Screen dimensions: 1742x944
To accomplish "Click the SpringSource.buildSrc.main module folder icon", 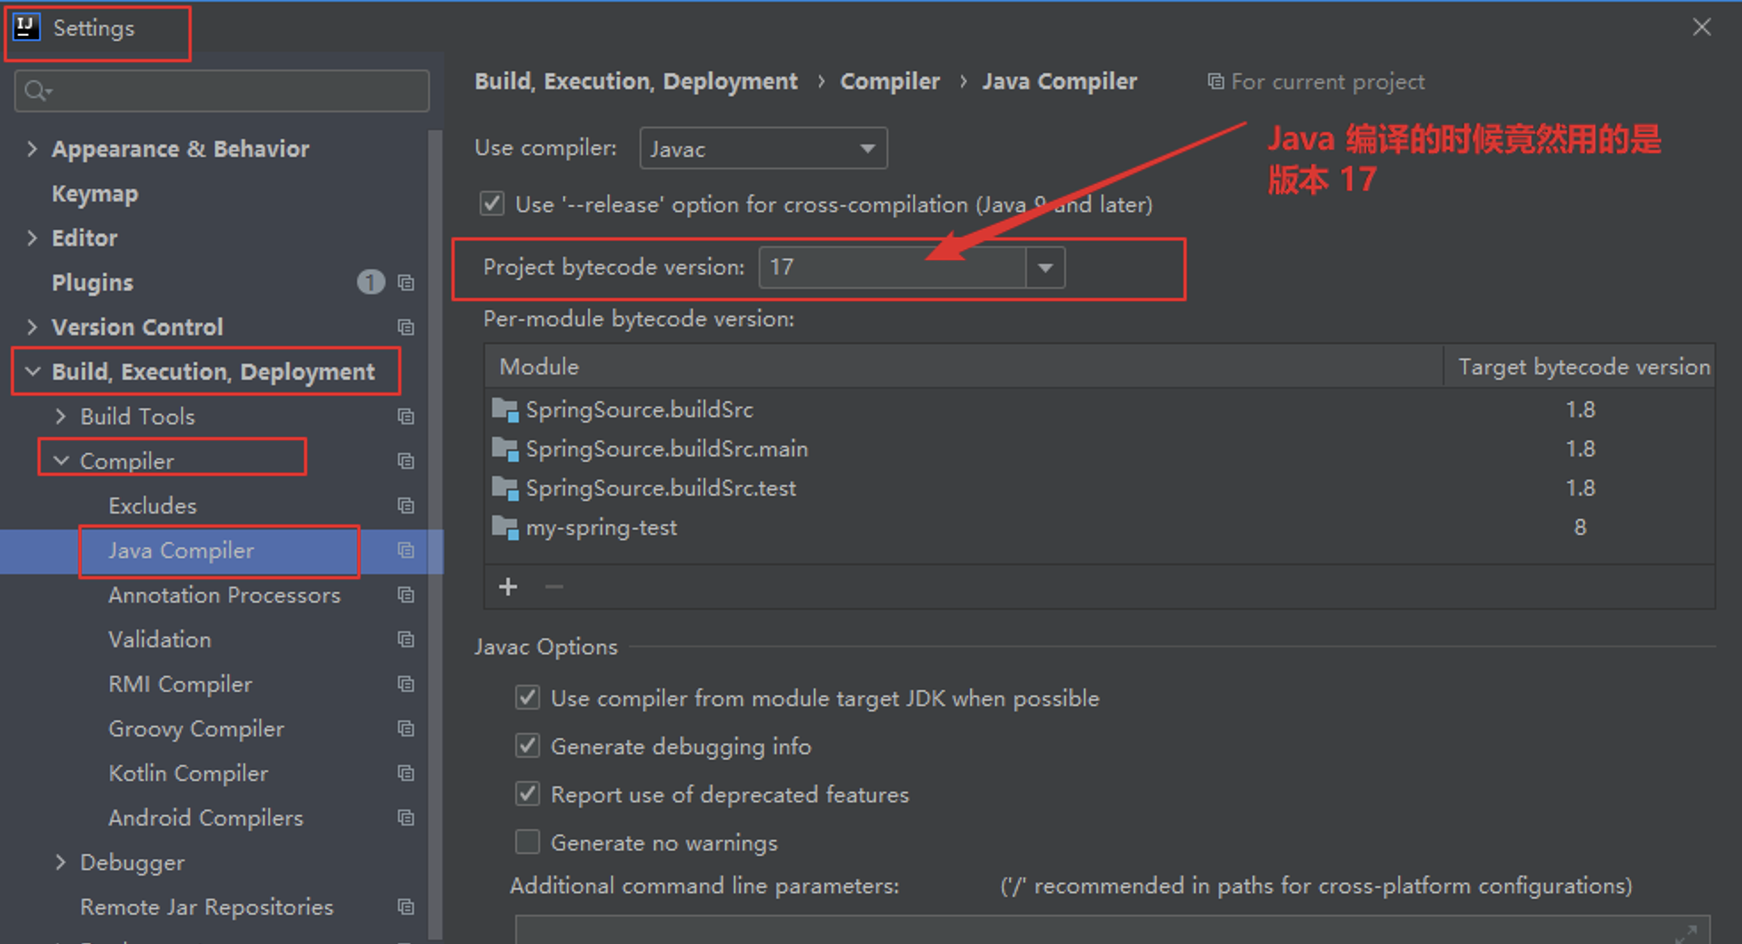I will point(505,449).
